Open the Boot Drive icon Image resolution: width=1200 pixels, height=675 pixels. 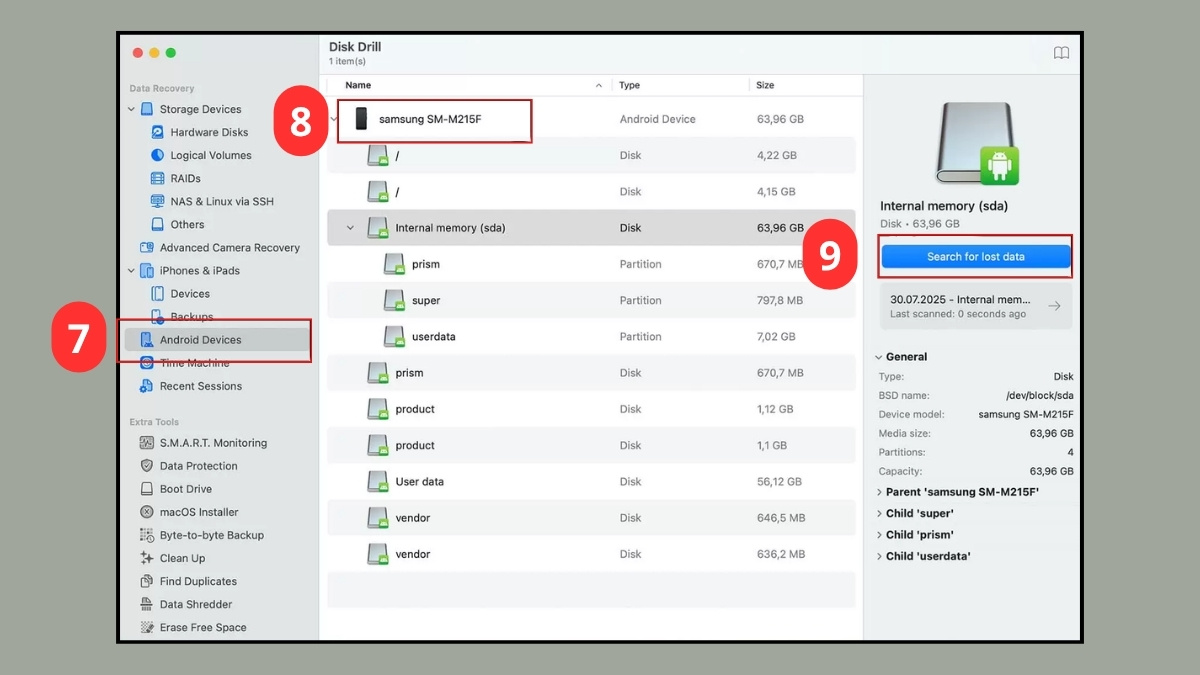coord(147,489)
